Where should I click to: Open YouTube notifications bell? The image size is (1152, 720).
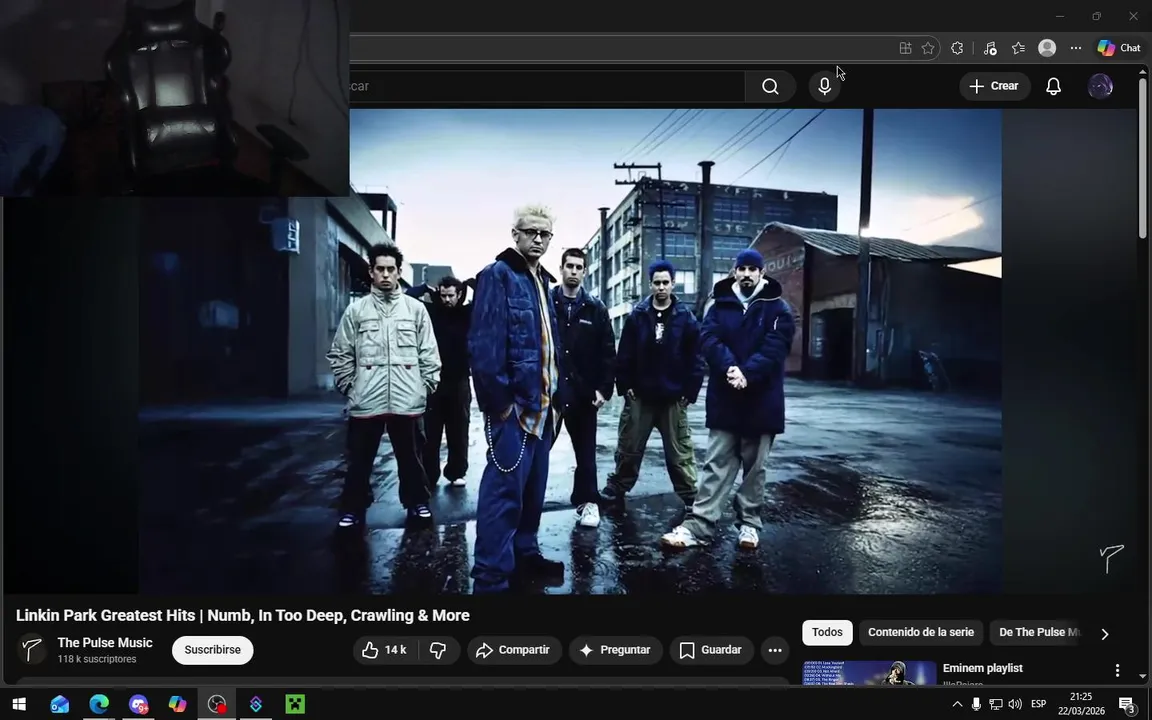[x=1054, y=86]
